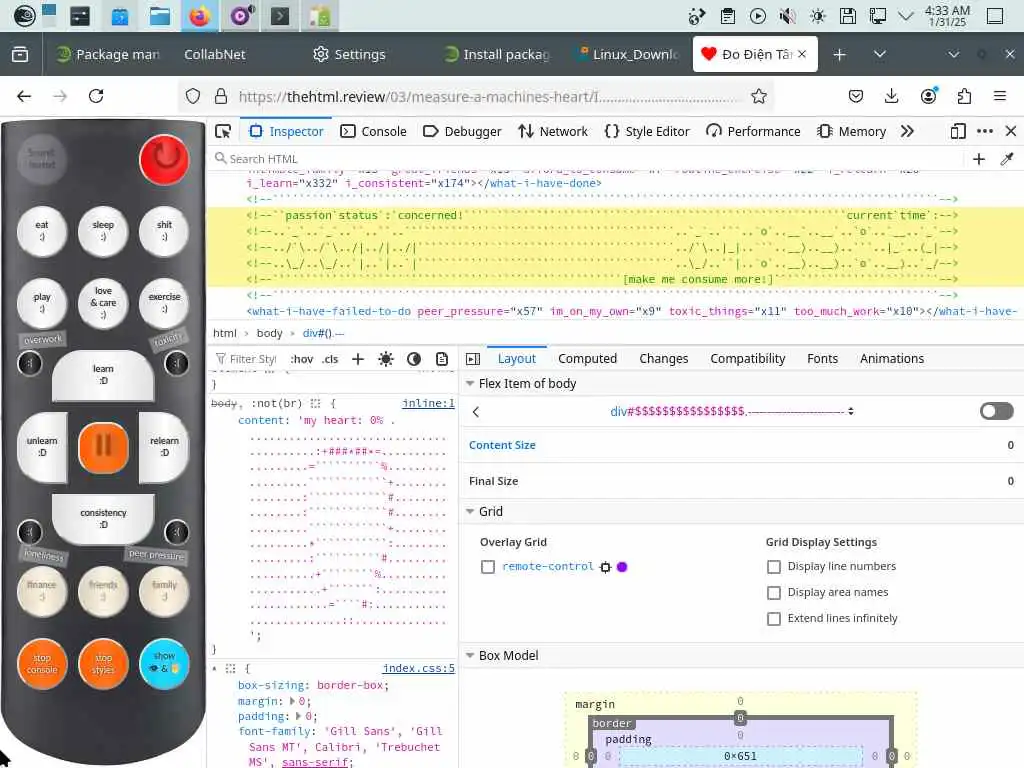Open the index.css:5 source link
1024x768 pixels.
[419, 668]
